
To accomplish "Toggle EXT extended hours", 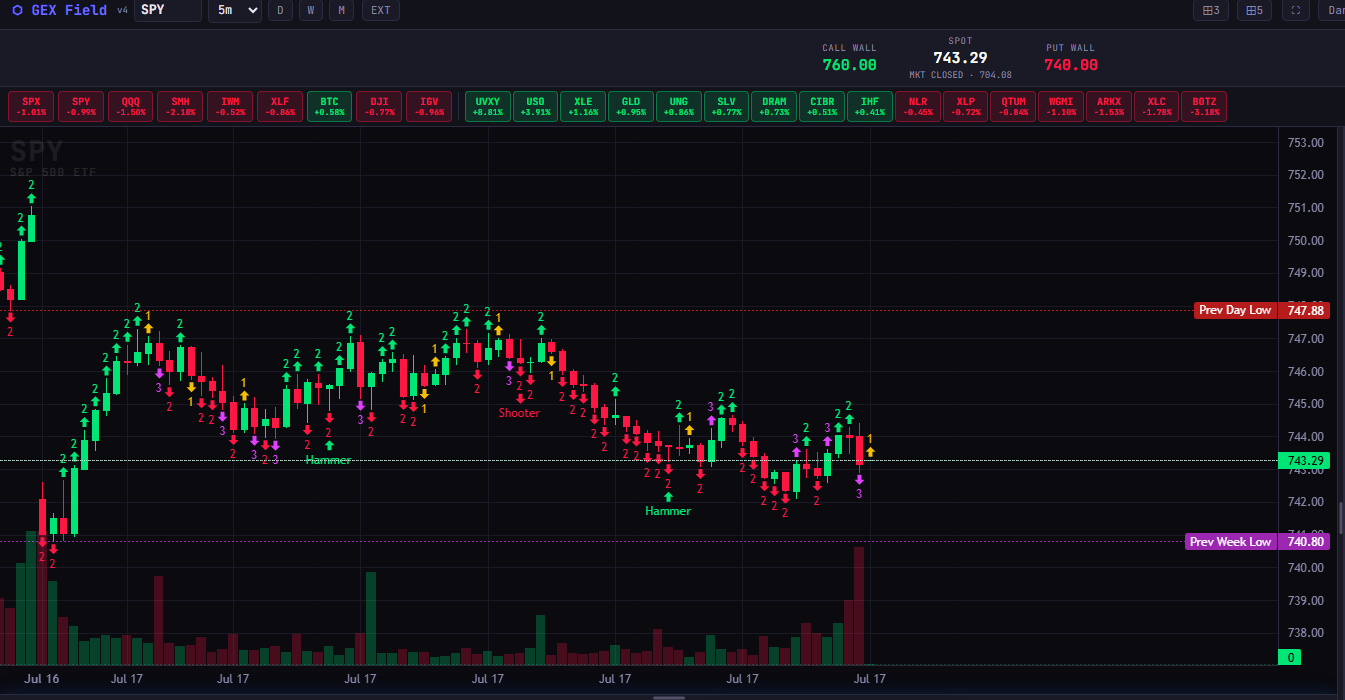I will coord(380,10).
